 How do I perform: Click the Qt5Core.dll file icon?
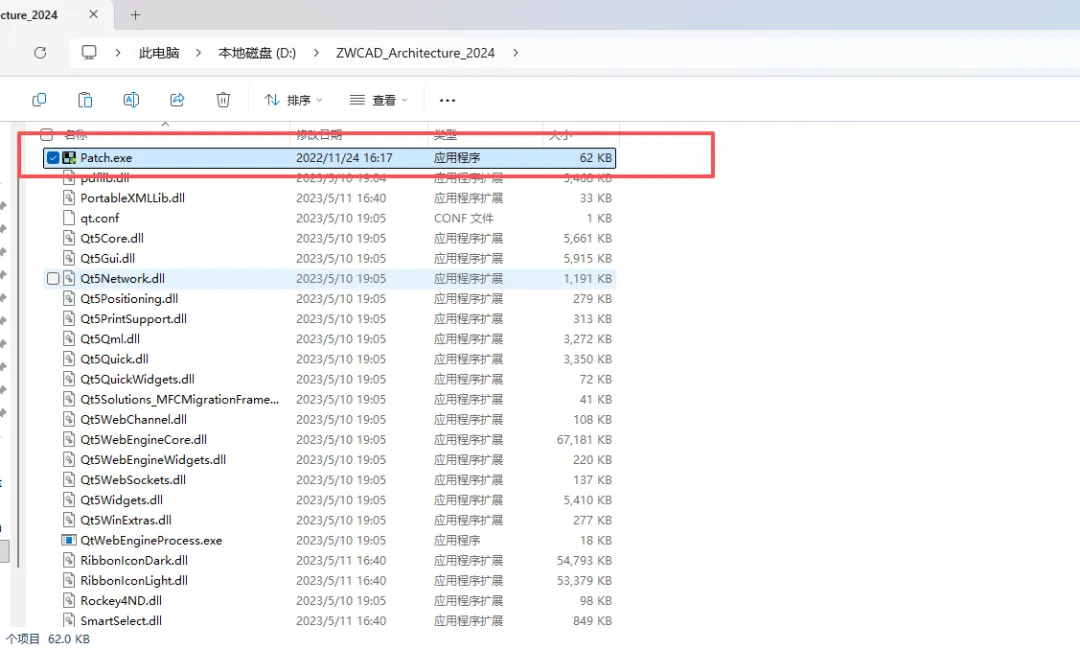click(69, 238)
